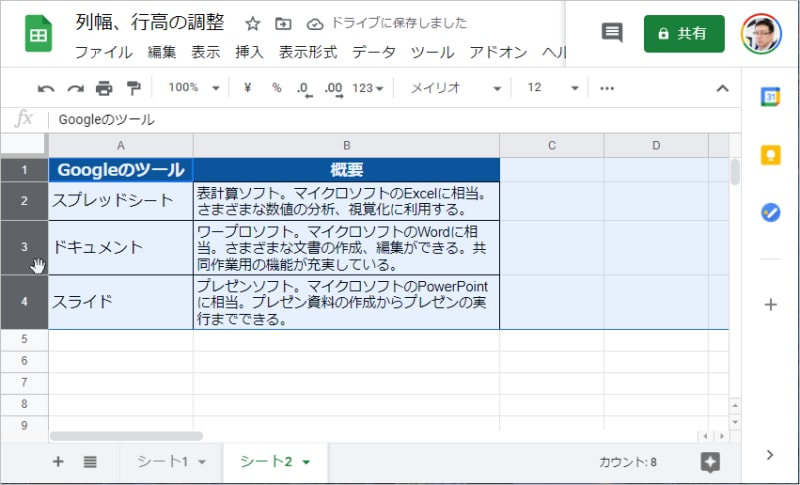Open the 123 number formats dropdown
Screen dimensions: 800x485
tap(368, 88)
